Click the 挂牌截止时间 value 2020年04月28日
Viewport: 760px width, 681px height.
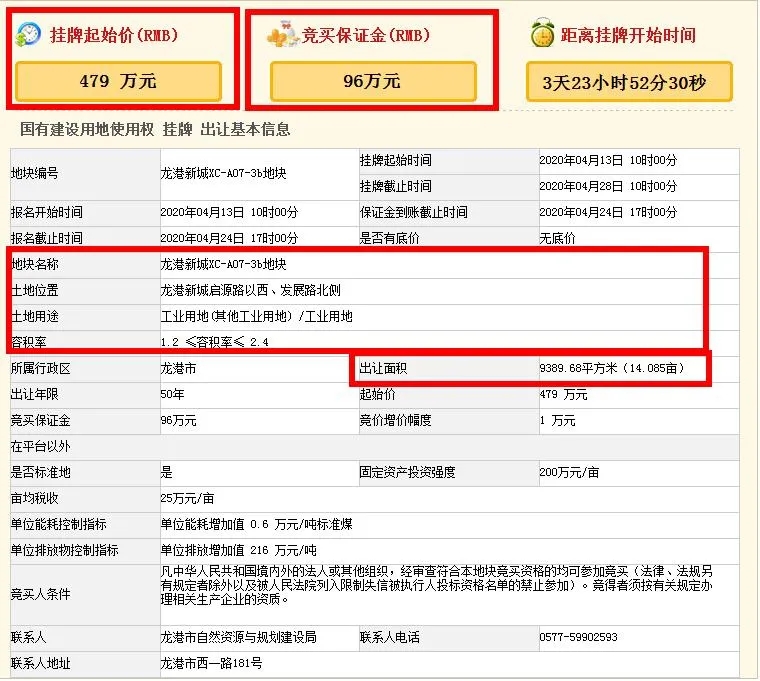click(x=608, y=187)
